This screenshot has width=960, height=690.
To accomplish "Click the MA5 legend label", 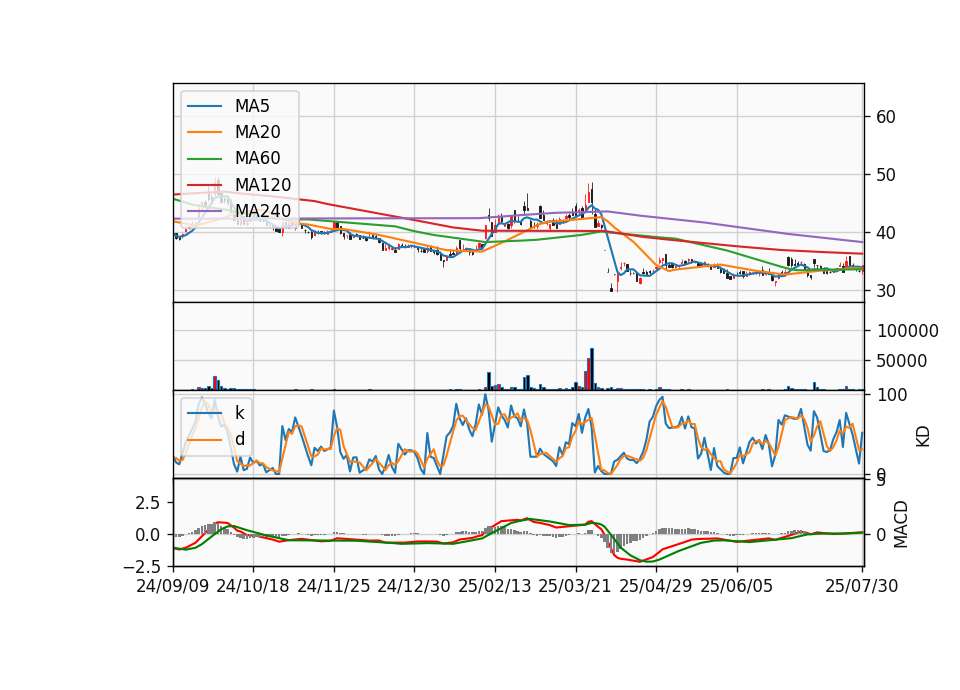I will pyautogui.click(x=252, y=106).
